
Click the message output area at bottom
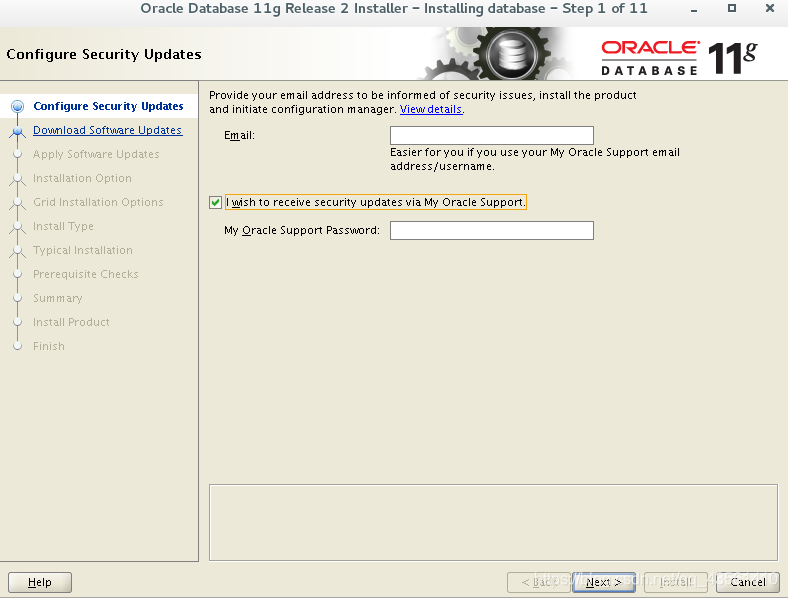click(x=493, y=523)
